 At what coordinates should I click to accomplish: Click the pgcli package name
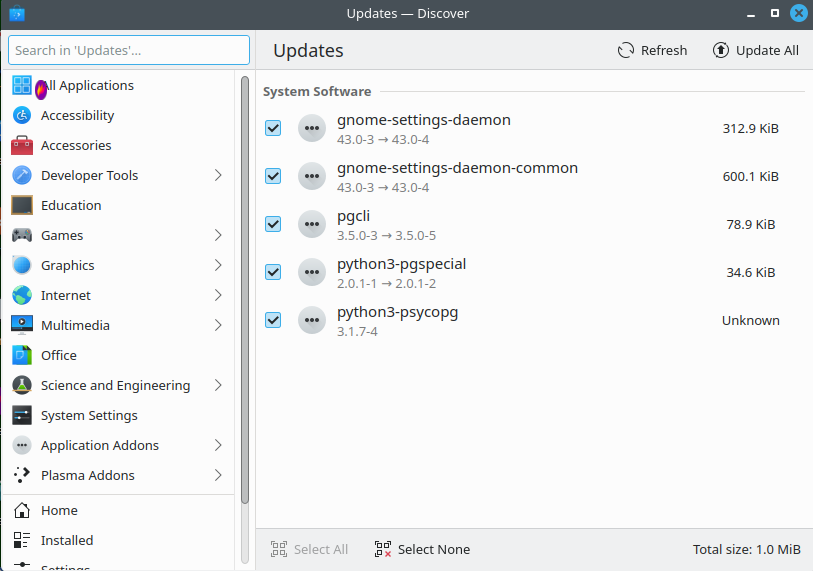353,216
